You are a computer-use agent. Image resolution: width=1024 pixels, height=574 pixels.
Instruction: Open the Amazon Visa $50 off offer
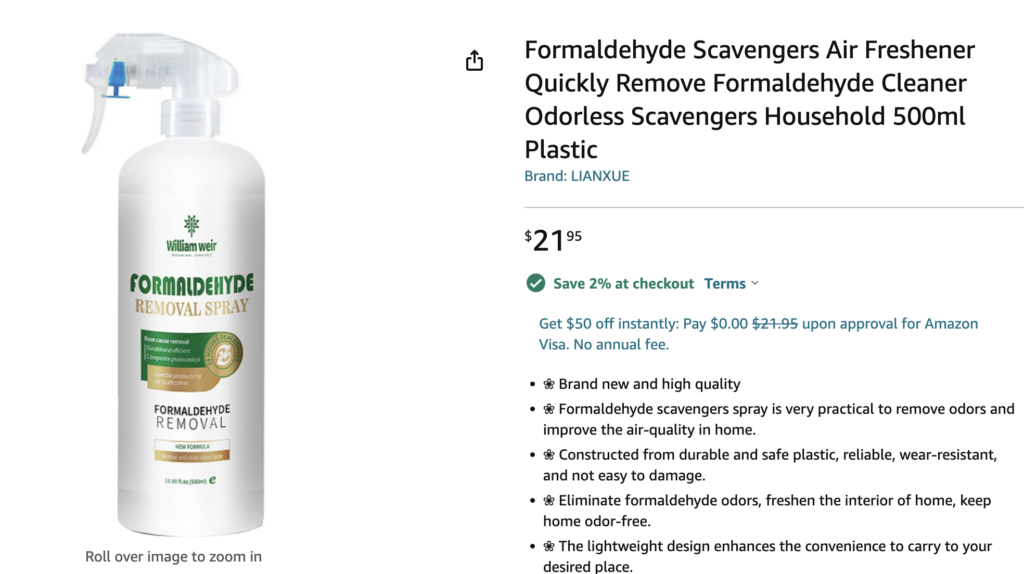(x=758, y=334)
